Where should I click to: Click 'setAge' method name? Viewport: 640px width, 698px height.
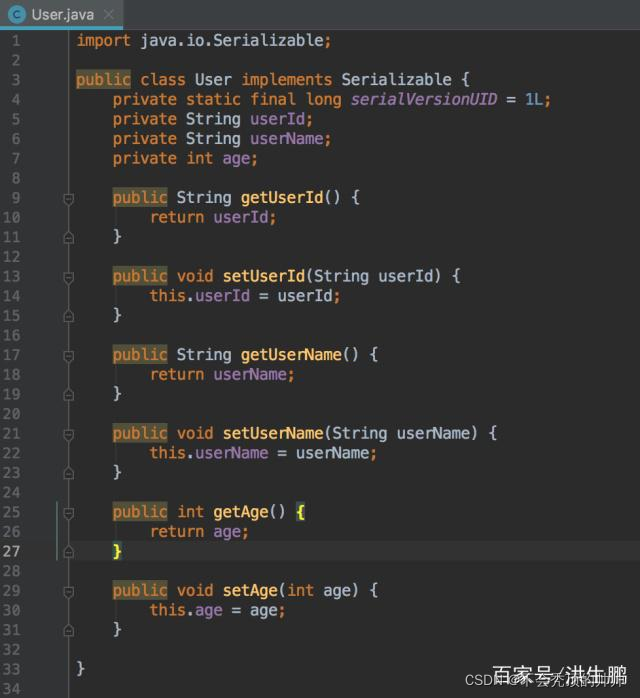pos(250,591)
